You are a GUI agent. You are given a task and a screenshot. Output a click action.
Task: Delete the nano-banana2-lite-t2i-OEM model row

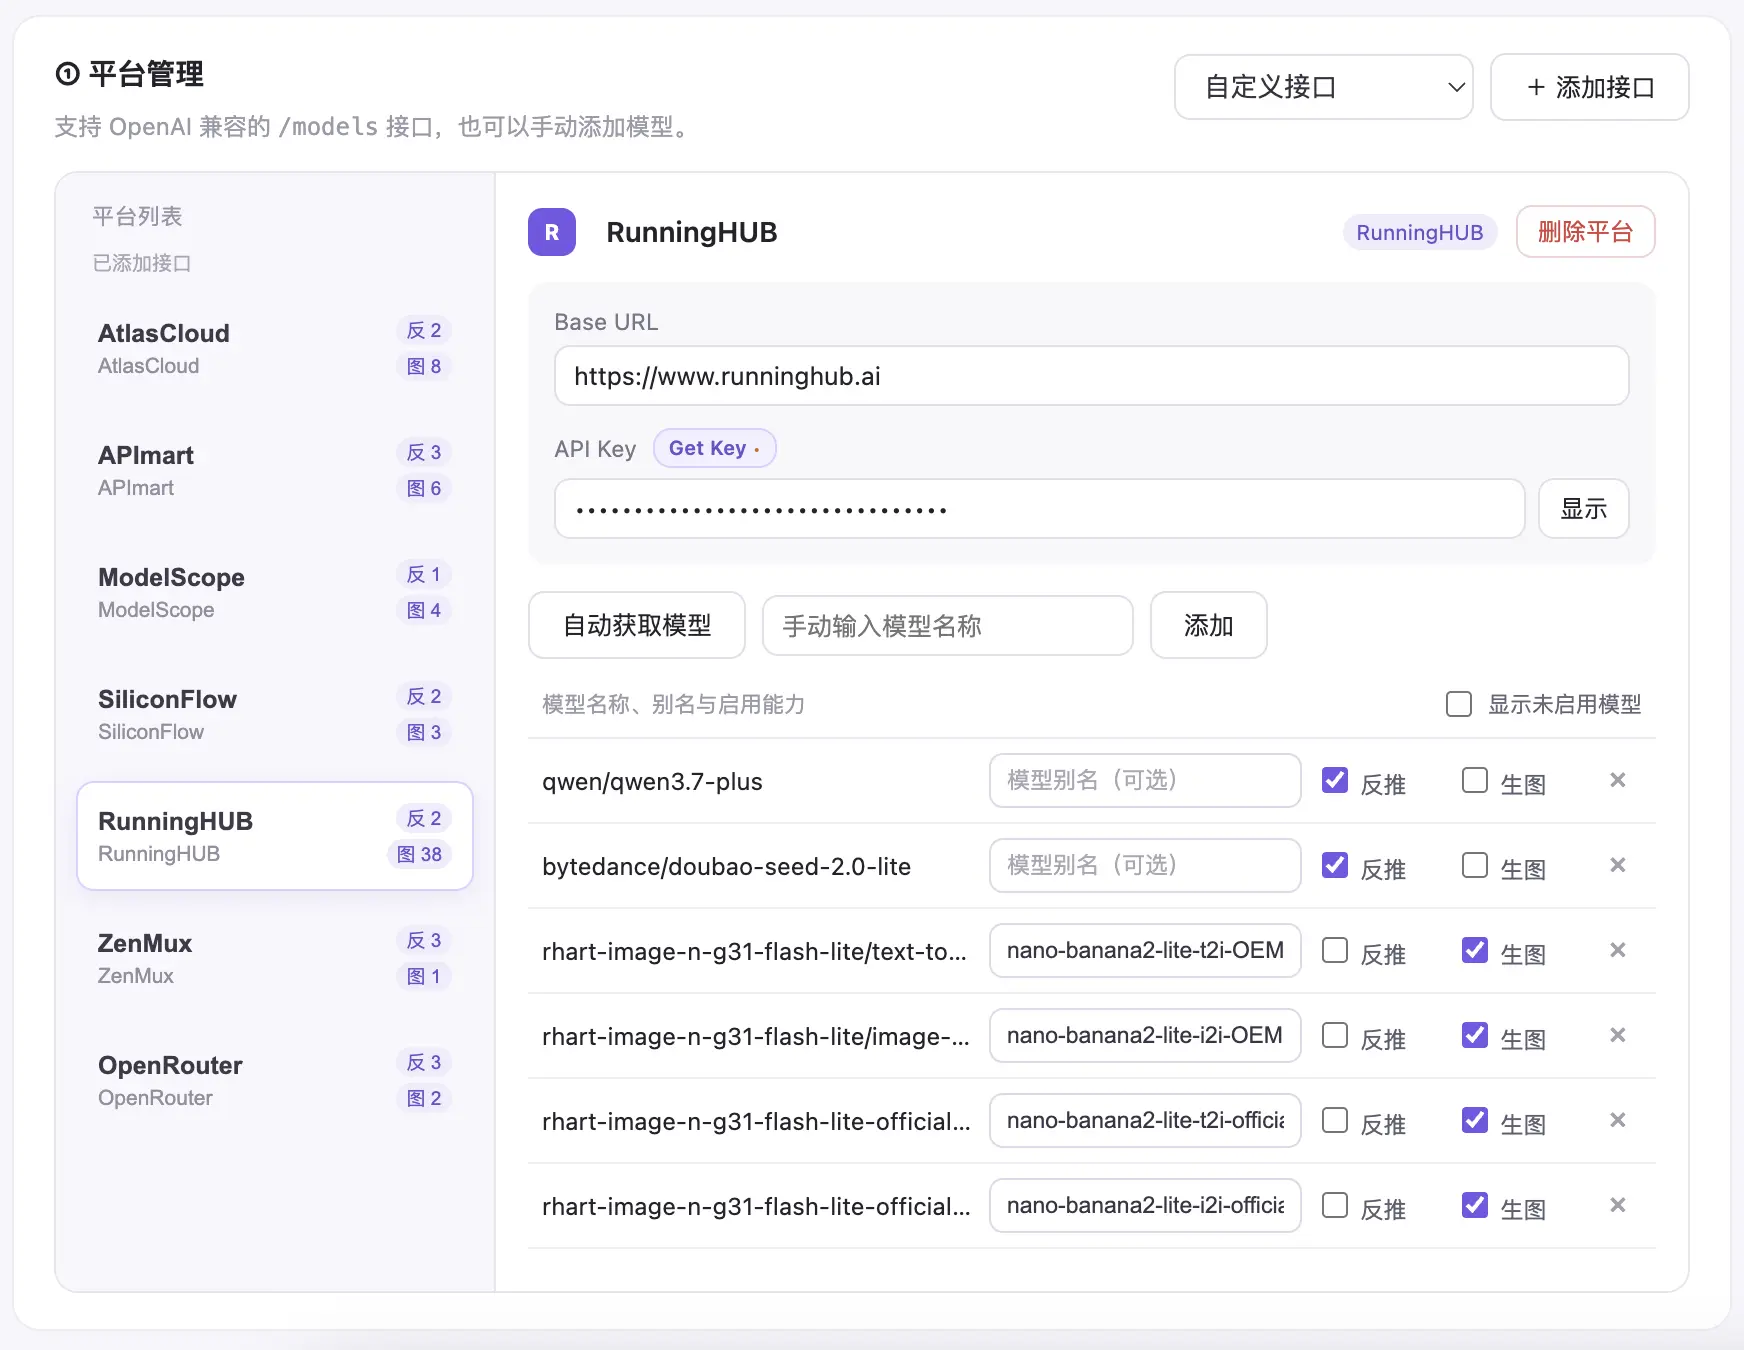pos(1617,950)
